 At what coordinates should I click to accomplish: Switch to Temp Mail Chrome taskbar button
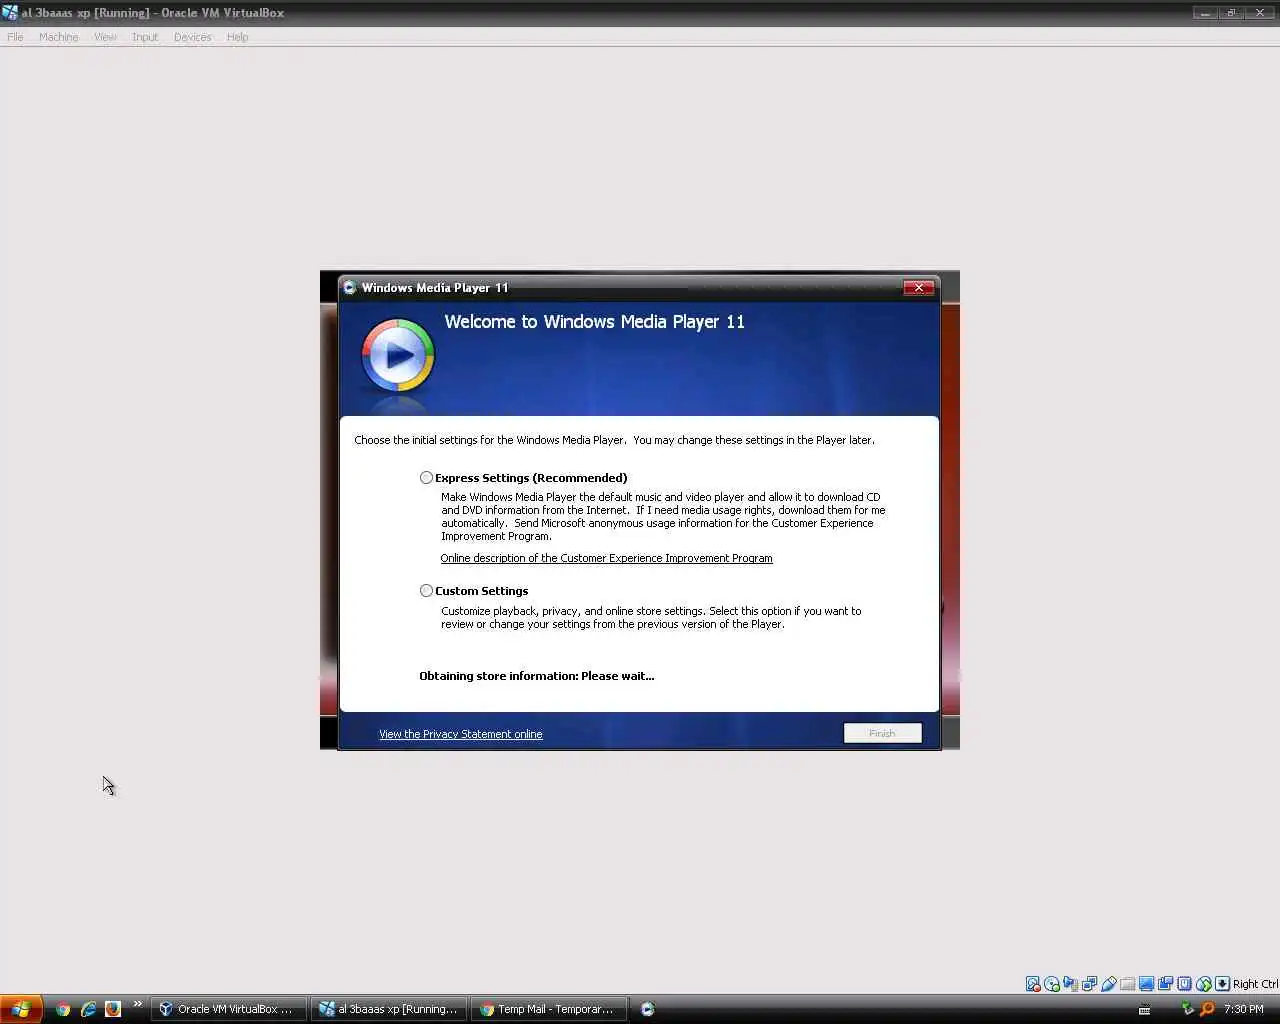[x=549, y=1009]
